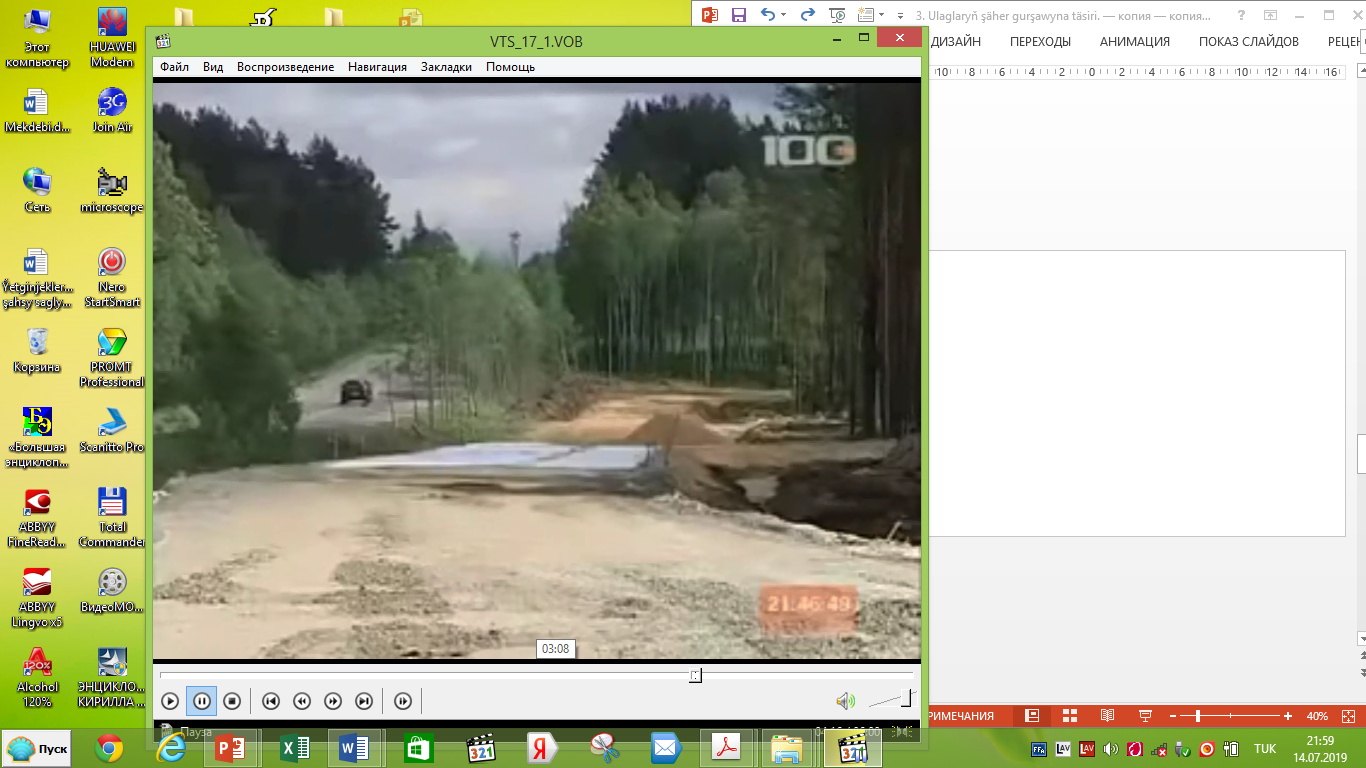Open the Навигация menu
1366x768 pixels.
(x=377, y=67)
